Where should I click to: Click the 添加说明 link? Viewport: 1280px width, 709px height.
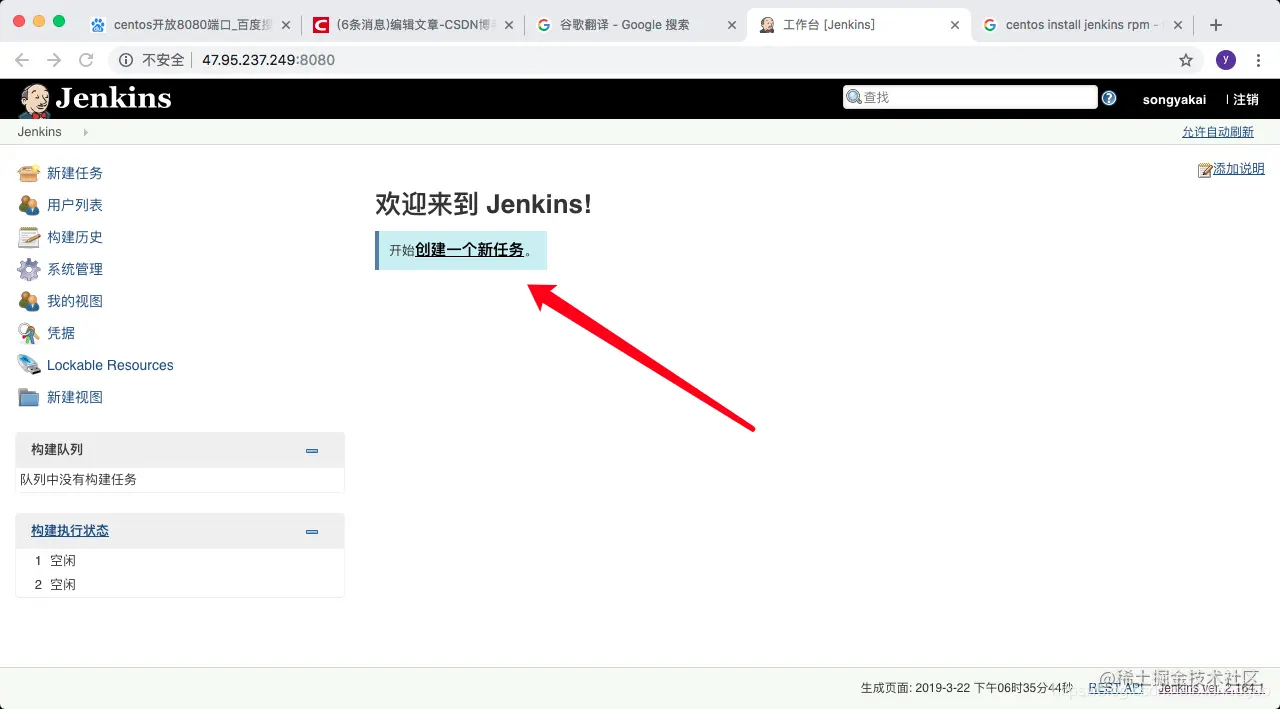coord(1239,169)
